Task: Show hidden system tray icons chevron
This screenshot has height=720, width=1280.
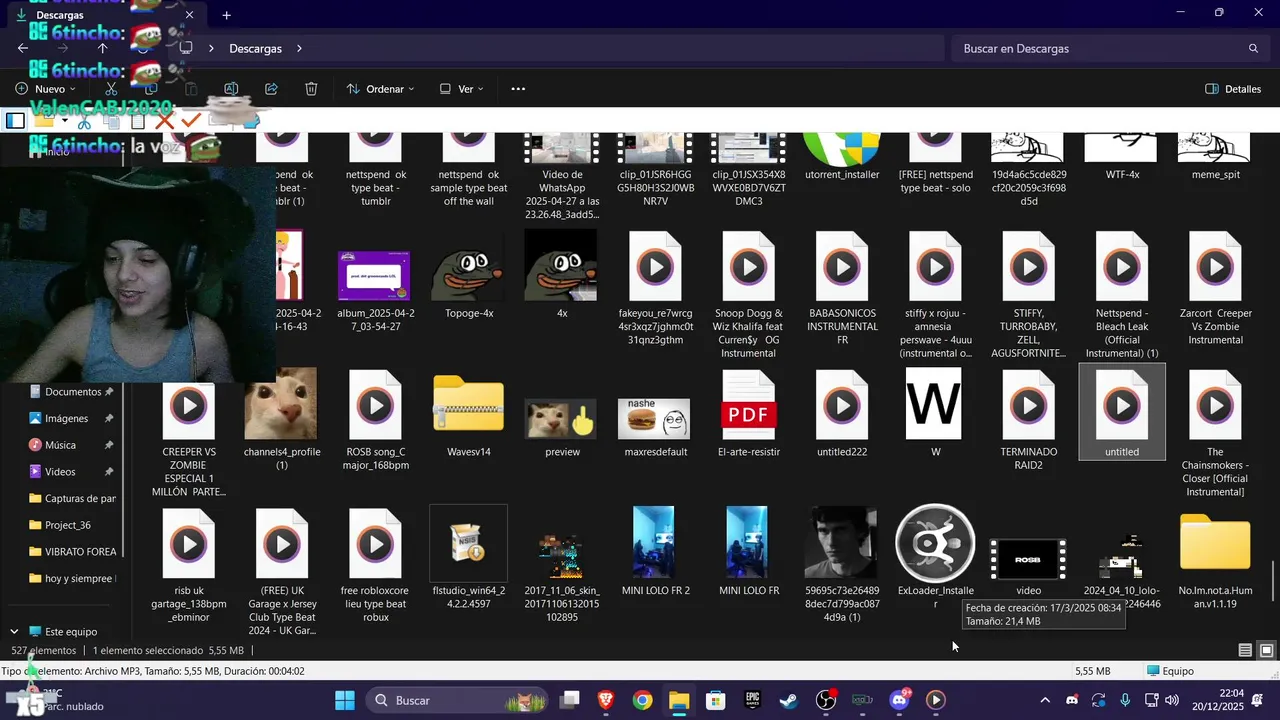Action: [x=1045, y=700]
